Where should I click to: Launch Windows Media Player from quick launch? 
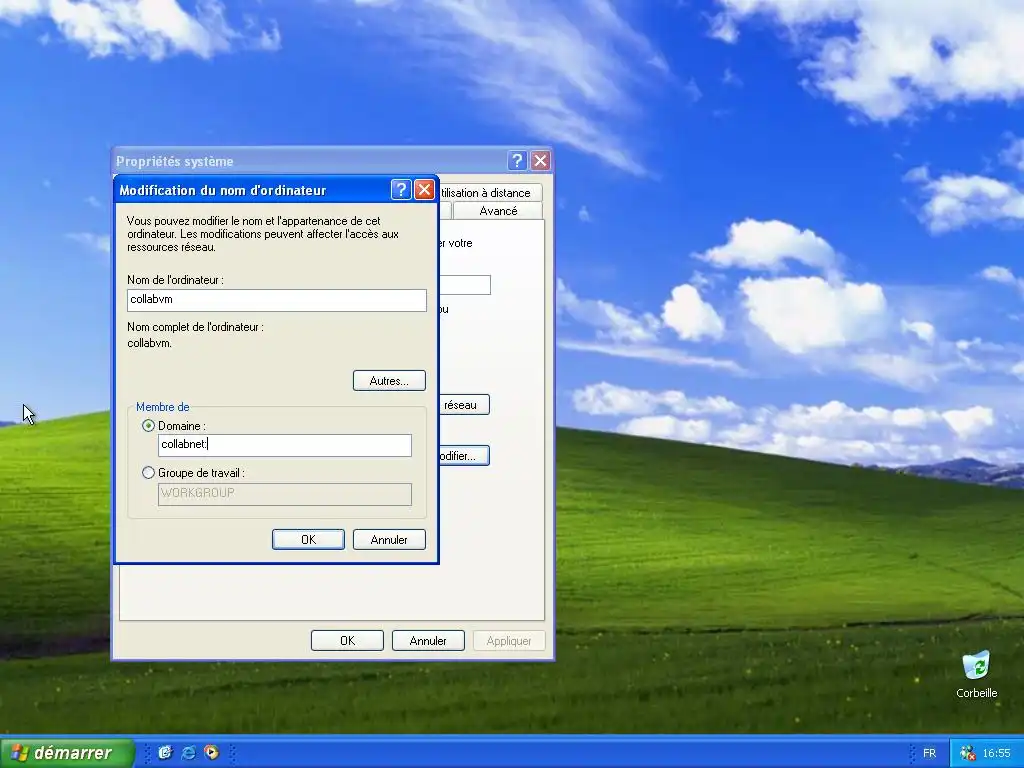point(212,753)
